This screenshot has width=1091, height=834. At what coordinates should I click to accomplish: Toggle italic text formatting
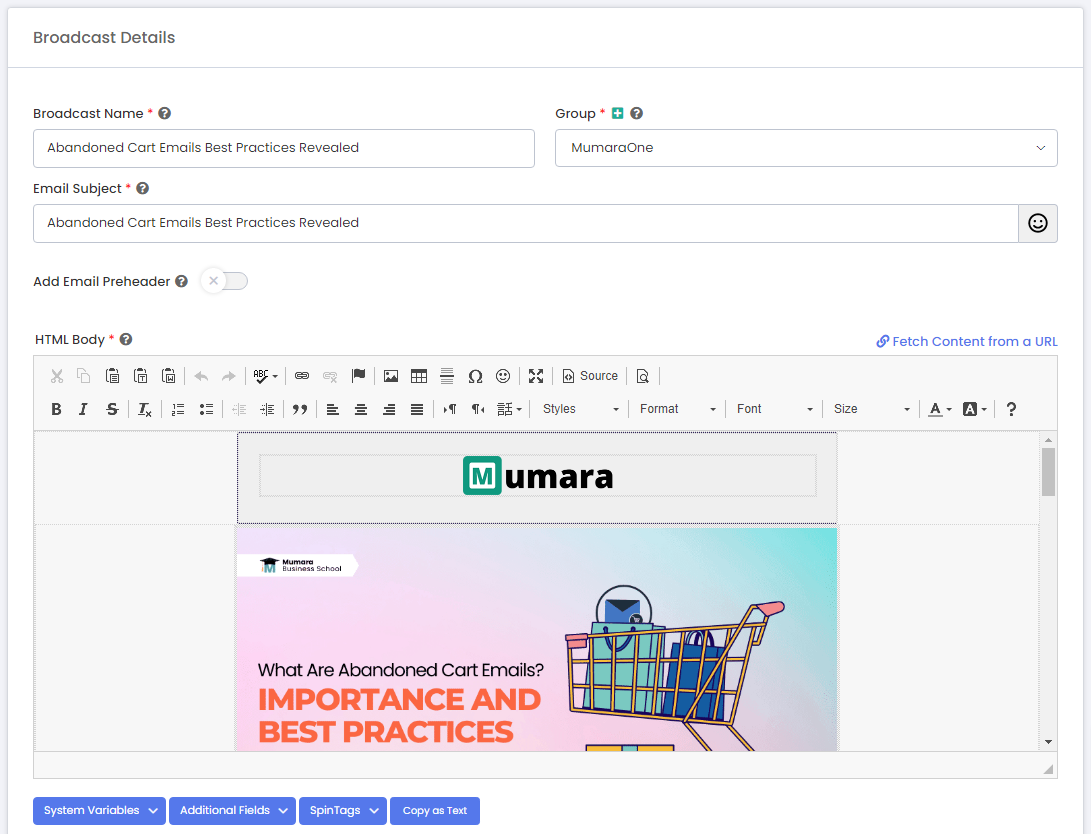click(83, 409)
